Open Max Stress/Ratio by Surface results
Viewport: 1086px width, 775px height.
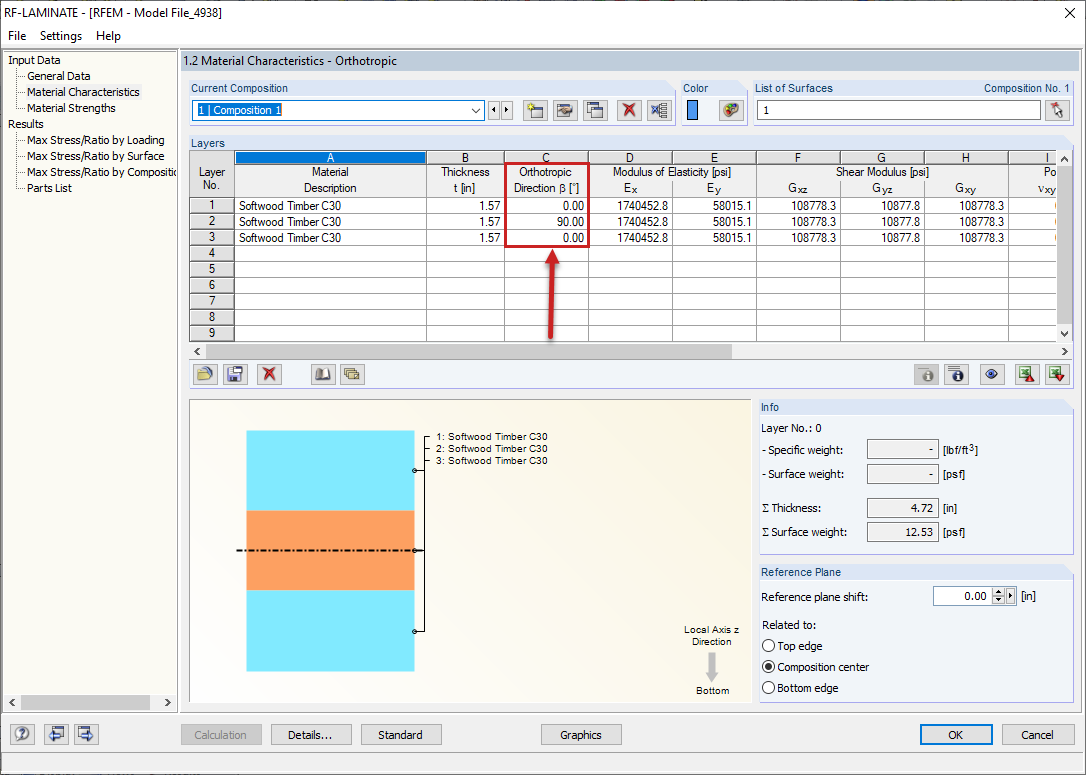96,156
